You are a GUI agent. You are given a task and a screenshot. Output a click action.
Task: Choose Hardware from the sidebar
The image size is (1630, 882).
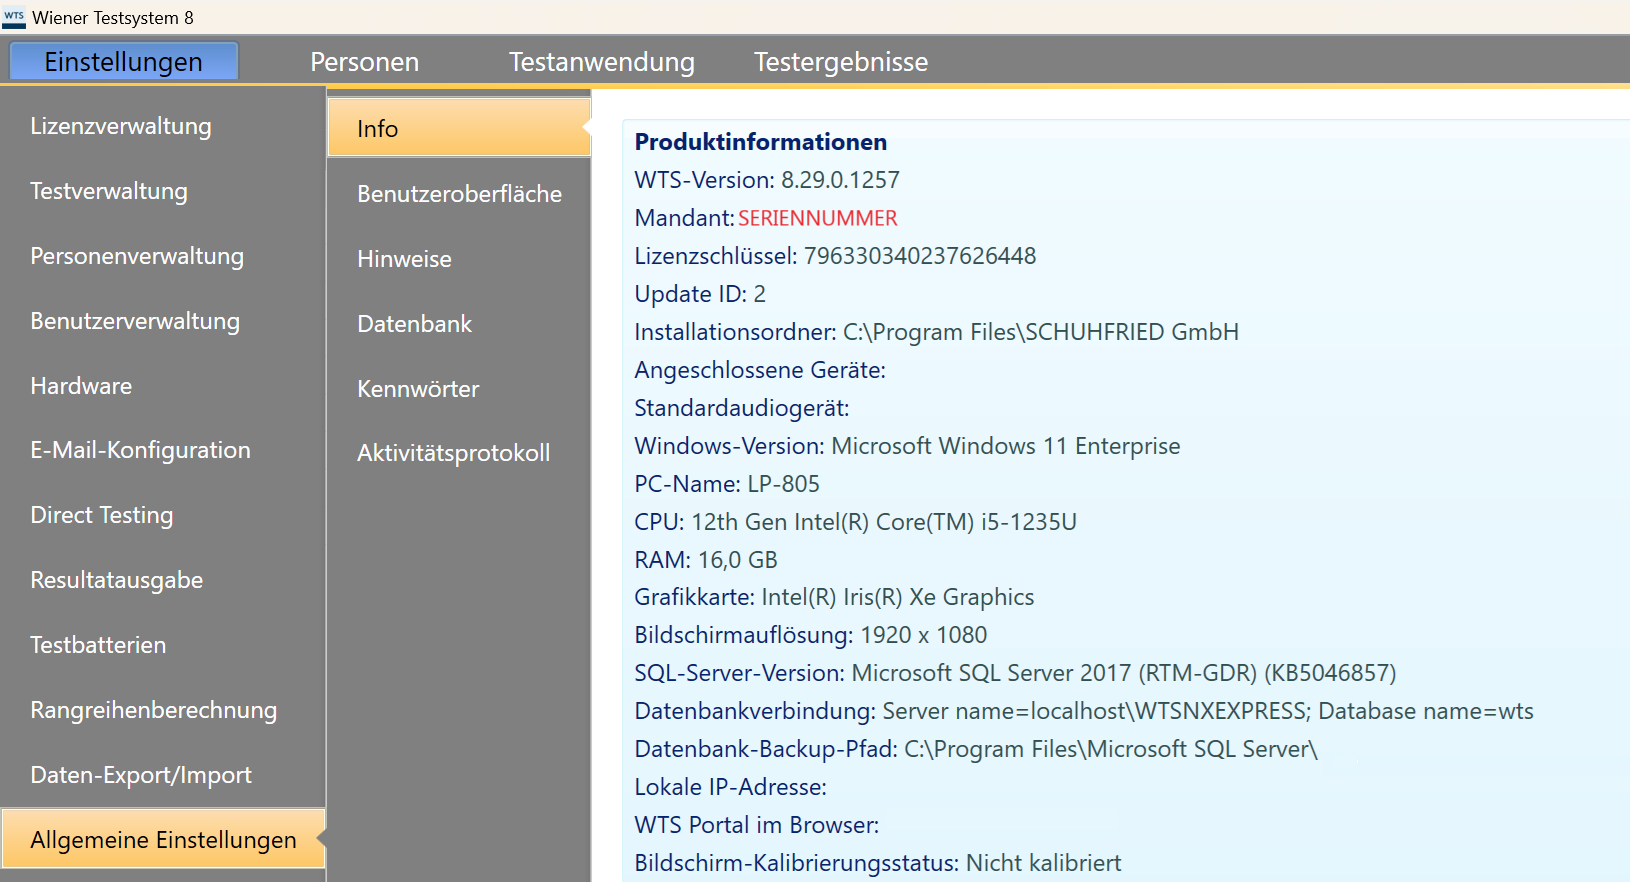(81, 387)
